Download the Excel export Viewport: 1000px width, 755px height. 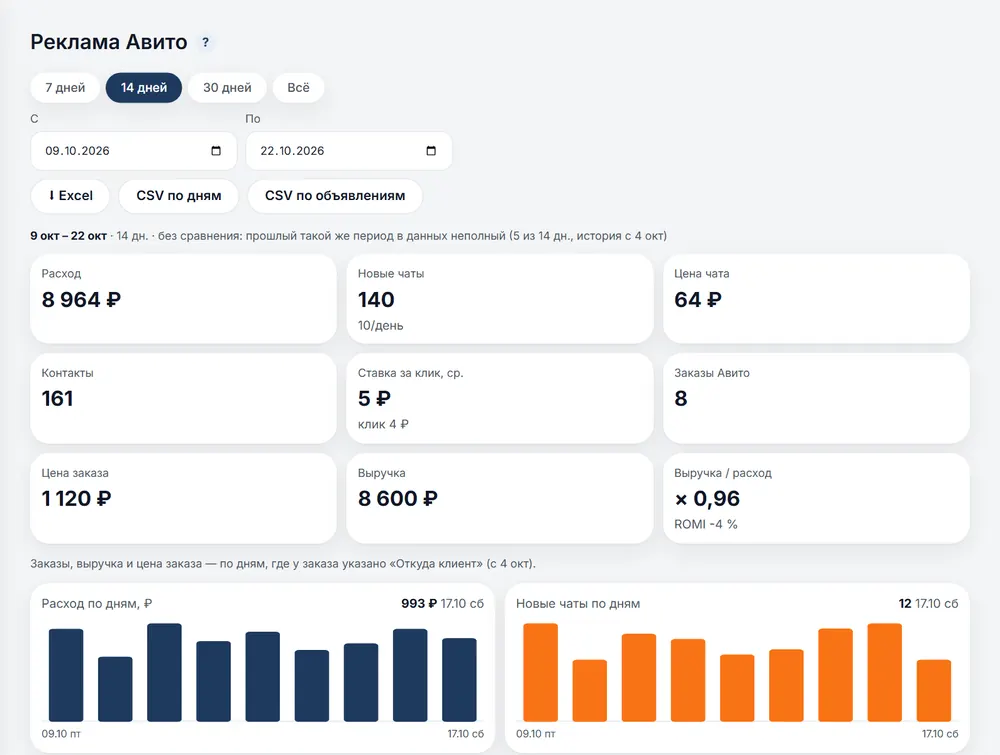click(70, 196)
